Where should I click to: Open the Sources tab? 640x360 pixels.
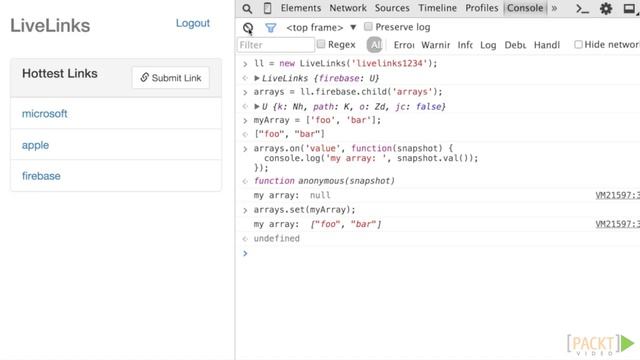[x=392, y=8]
